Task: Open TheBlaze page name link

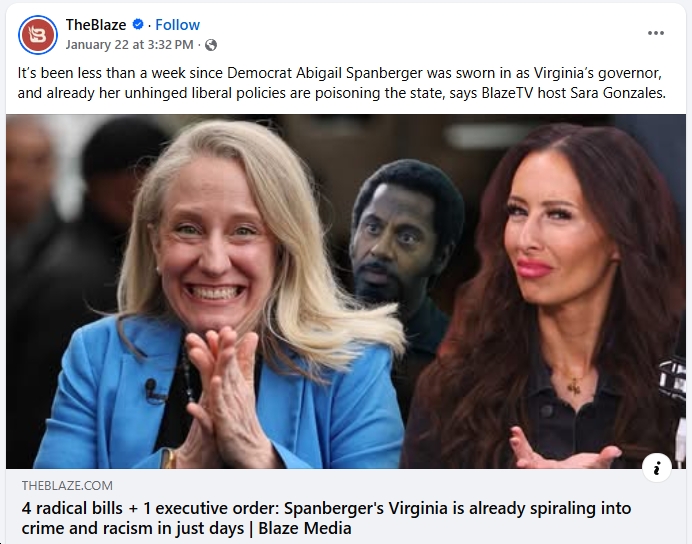Action: point(96,25)
